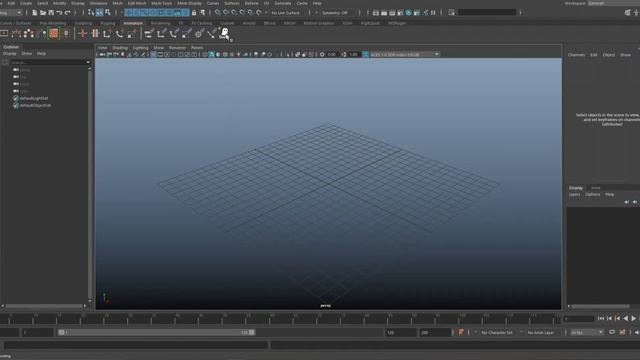Open the viewport Shading panel menu
Screen dimensions: 640x360
point(120,48)
